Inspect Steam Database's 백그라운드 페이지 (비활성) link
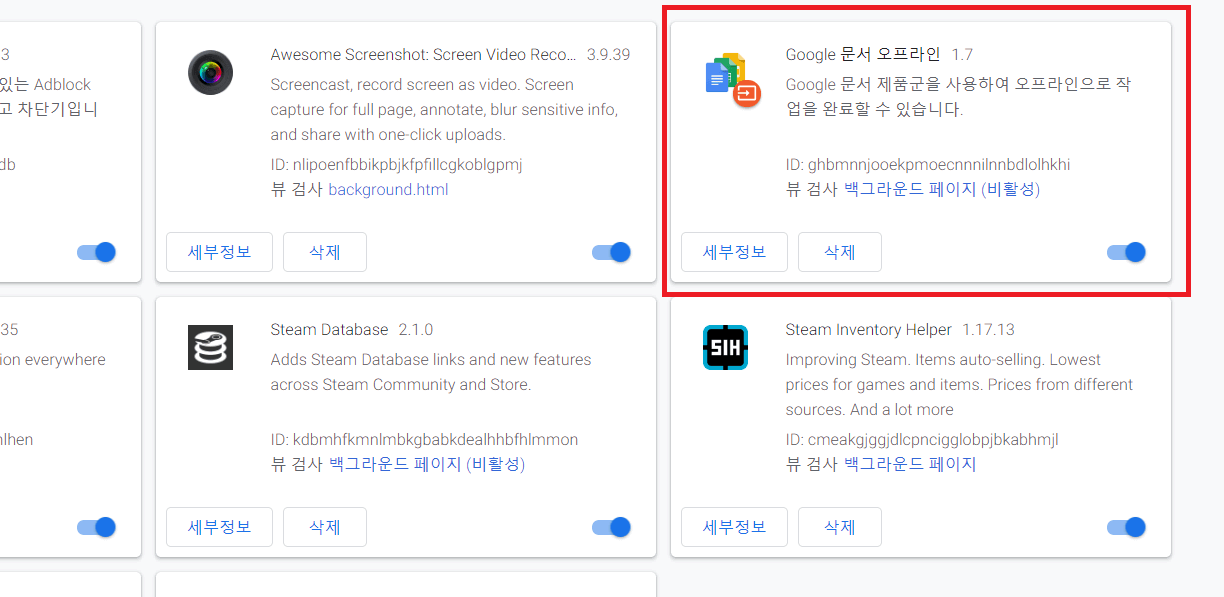1224x597 pixels. 427,464
